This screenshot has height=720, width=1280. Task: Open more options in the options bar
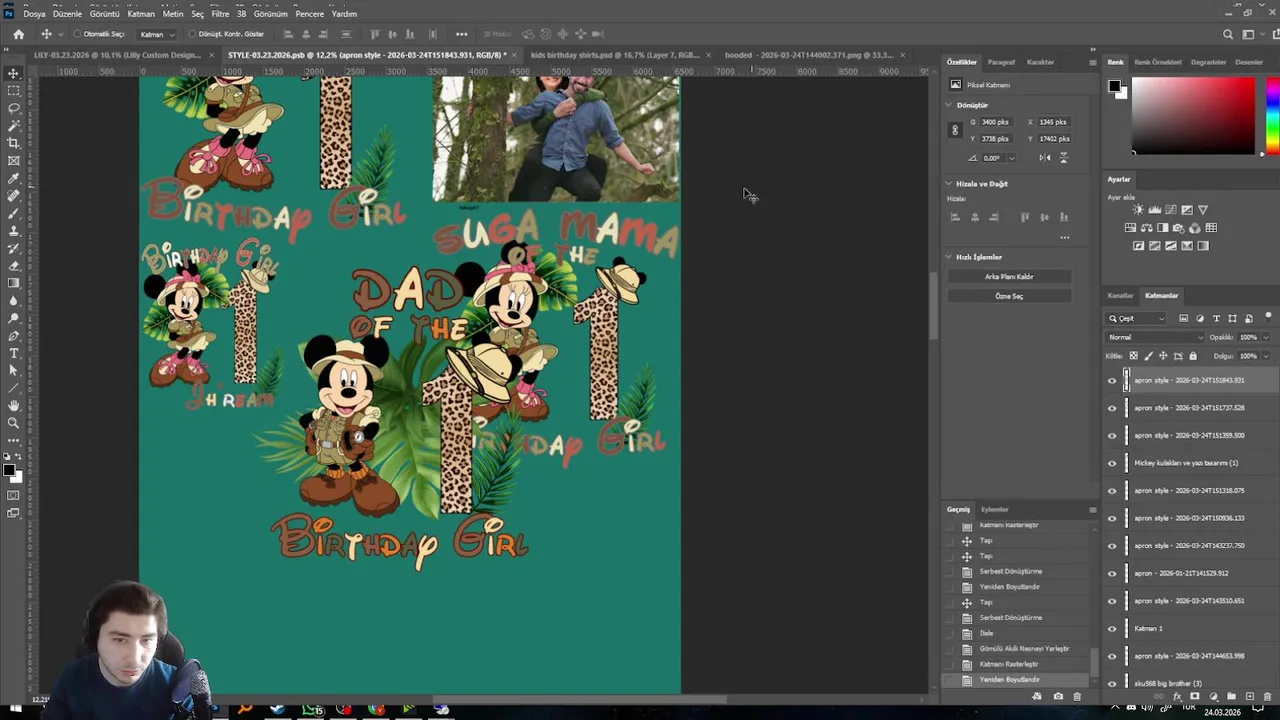click(x=461, y=34)
